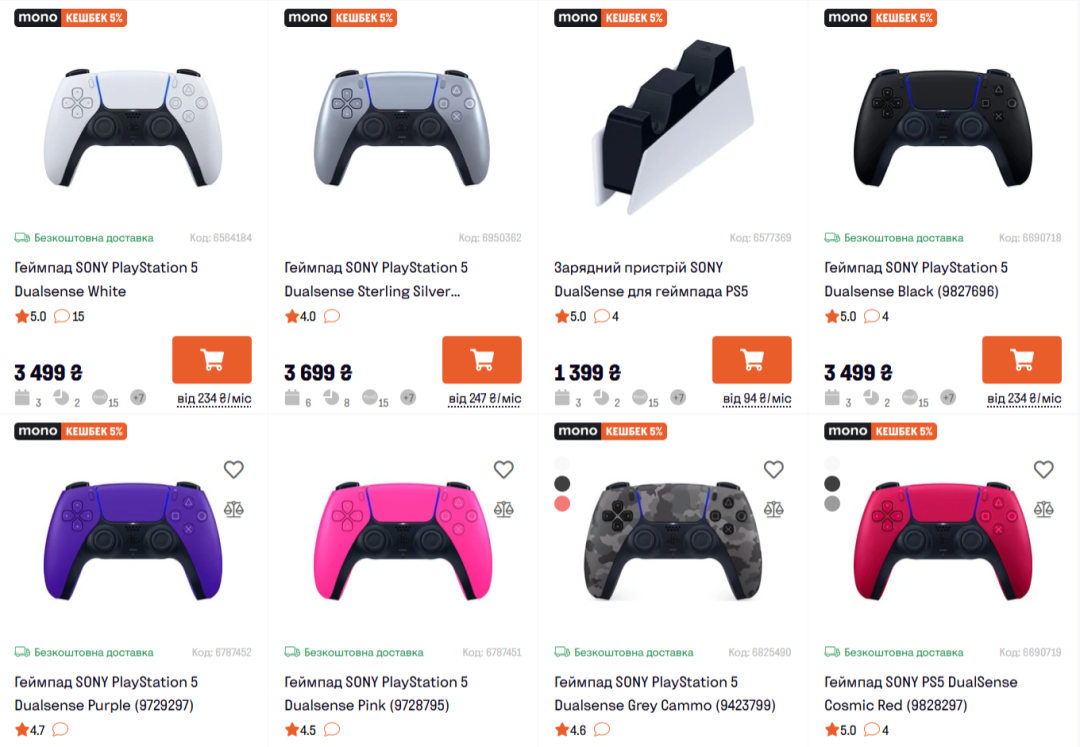The width and height of the screenshot is (1080, 747).
Task: Select pink color swatch on Grey Cammo card
Action: coord(562,503)
